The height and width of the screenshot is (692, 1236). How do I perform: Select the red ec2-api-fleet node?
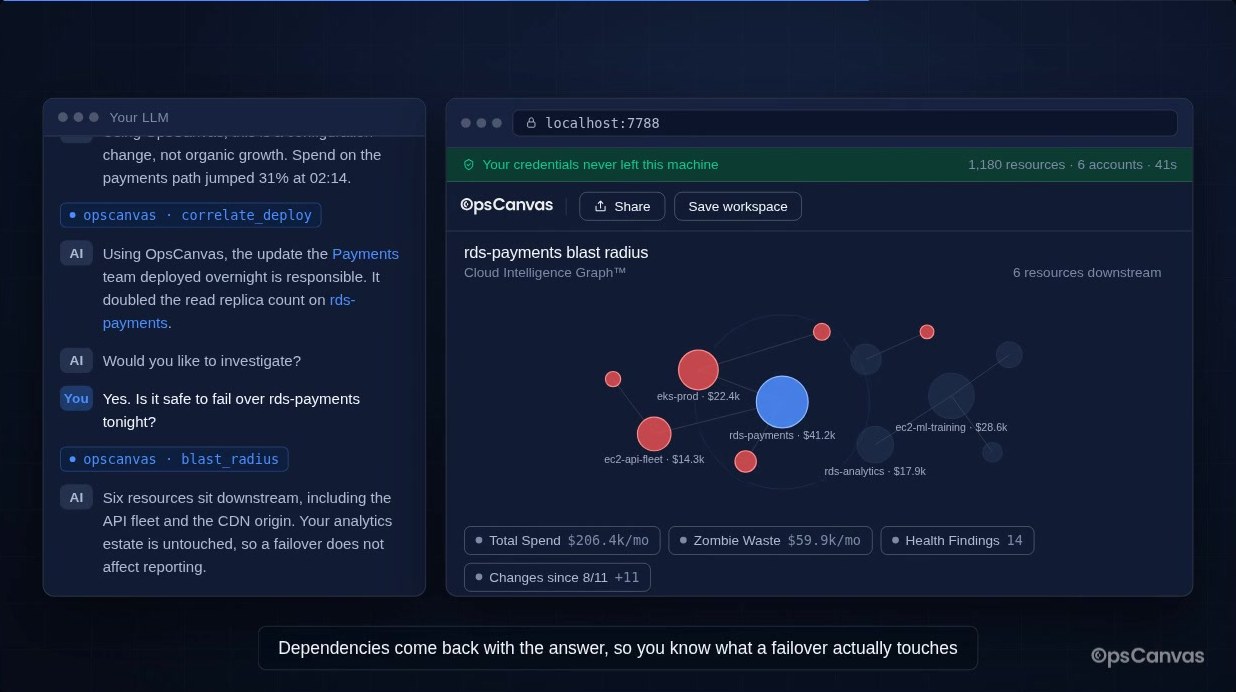click(x=654, y=434)
